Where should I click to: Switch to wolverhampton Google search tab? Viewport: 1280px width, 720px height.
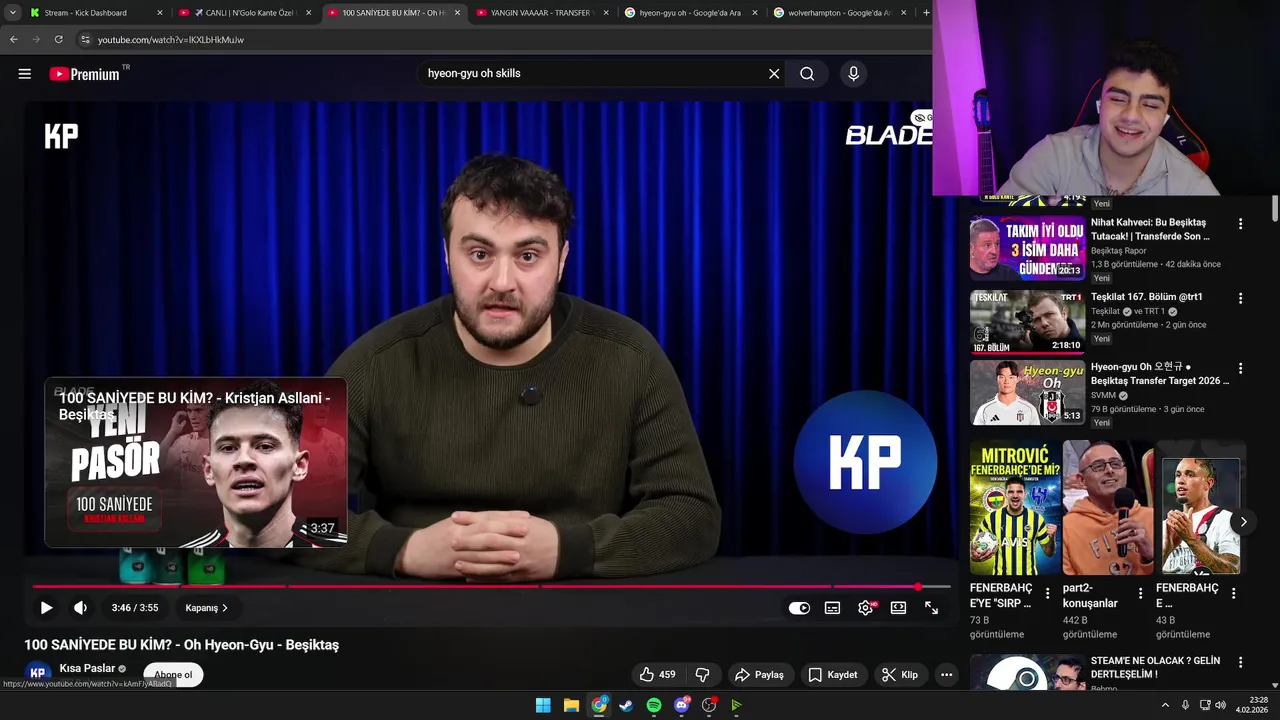pyautogui.click(x=839, y=13)
